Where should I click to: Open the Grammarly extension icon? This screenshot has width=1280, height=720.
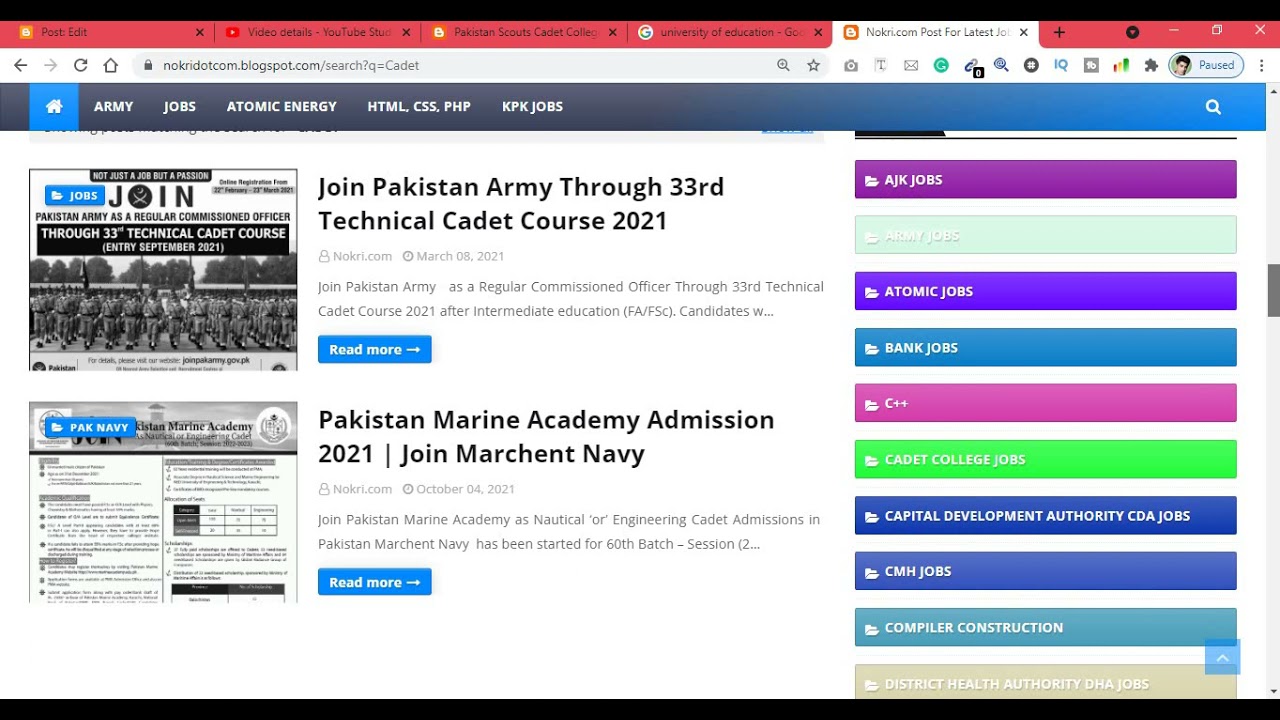[941, 65]
